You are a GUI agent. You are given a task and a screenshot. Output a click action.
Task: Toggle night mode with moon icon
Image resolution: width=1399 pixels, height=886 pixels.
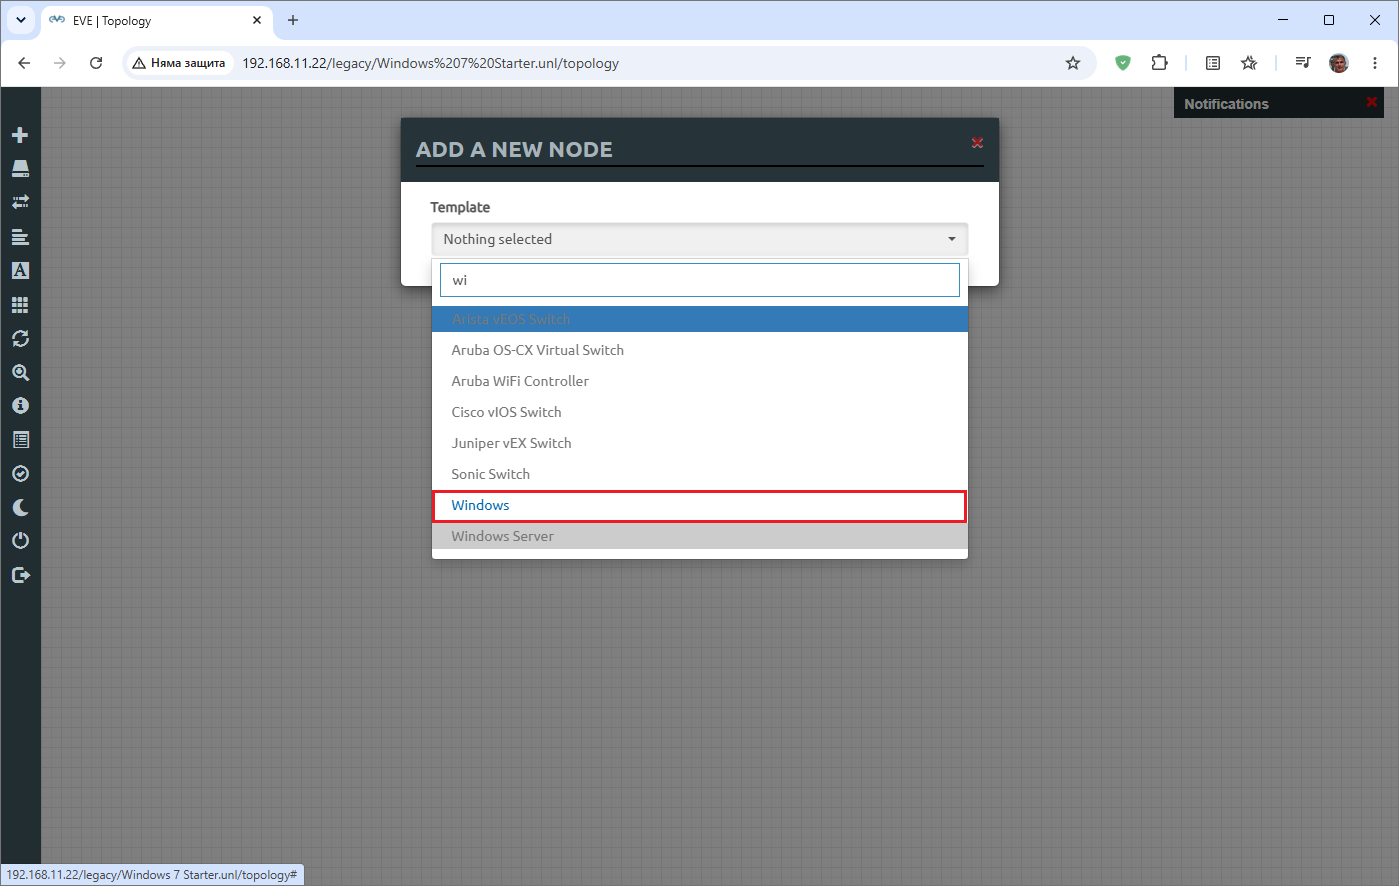[x=20, y=507]
